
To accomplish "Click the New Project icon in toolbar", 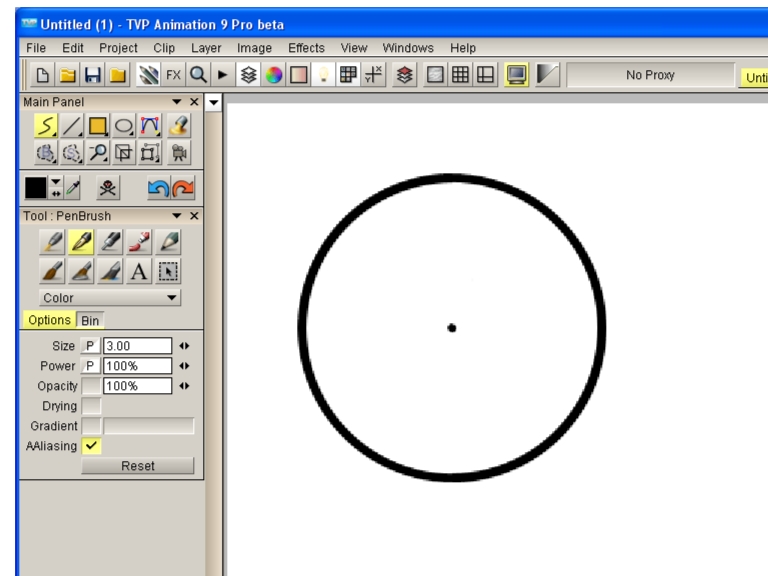I will pos(43,75).
